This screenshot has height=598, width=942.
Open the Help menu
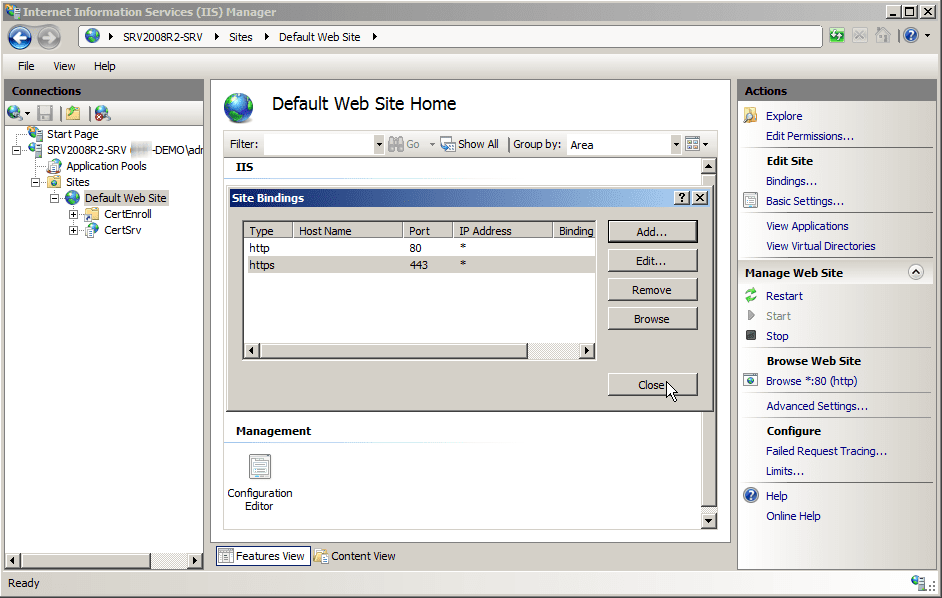105,66
